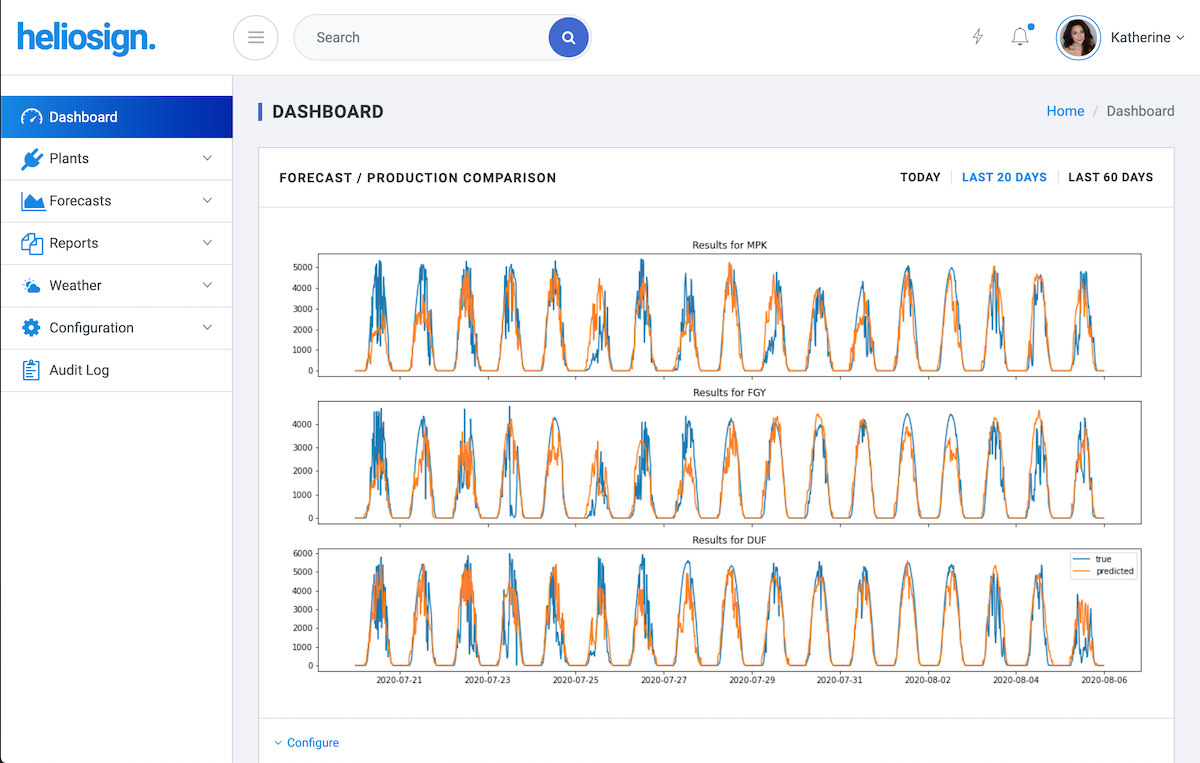Expand the Reports submenu chevron

pos(207,243)
